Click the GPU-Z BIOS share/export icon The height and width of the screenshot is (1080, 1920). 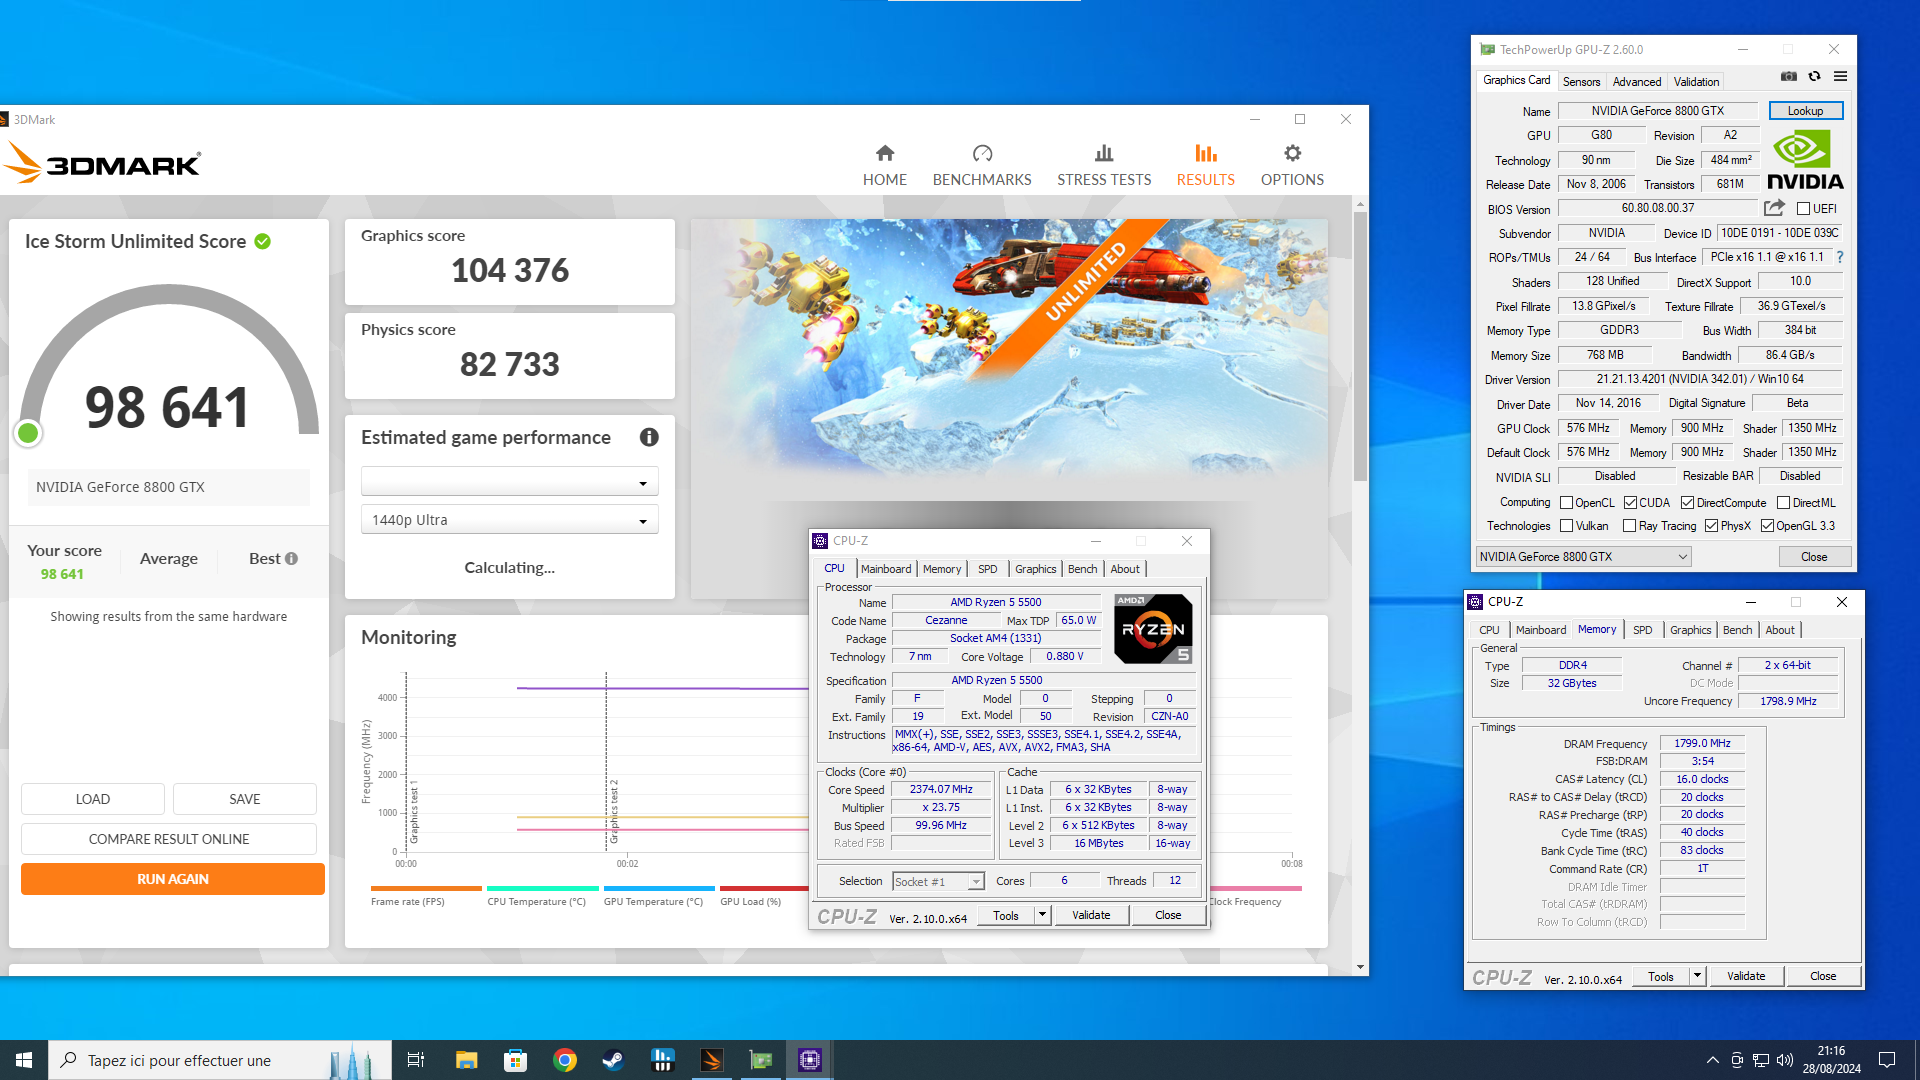pos(1774,208)
